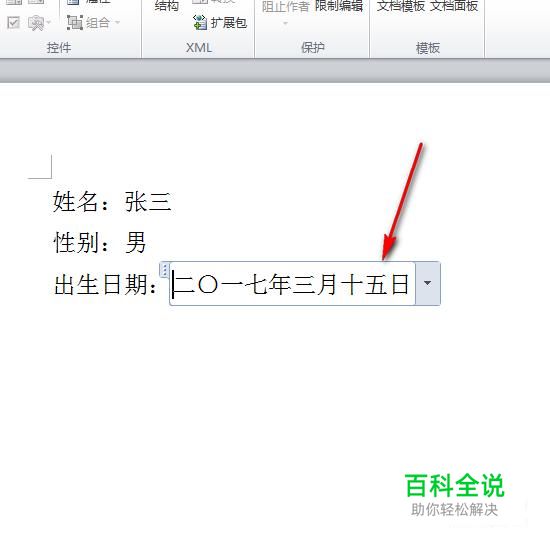This screenshot has height=550, width=550.
Task: Select the date control's dotted handle
Action: coord(165,270)
